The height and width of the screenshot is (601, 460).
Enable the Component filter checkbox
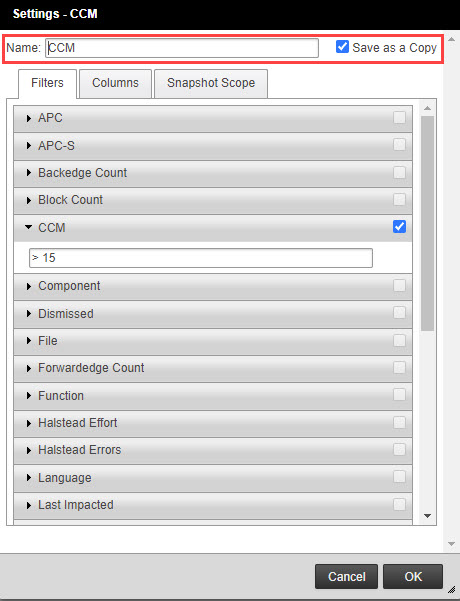click(399, 285)
